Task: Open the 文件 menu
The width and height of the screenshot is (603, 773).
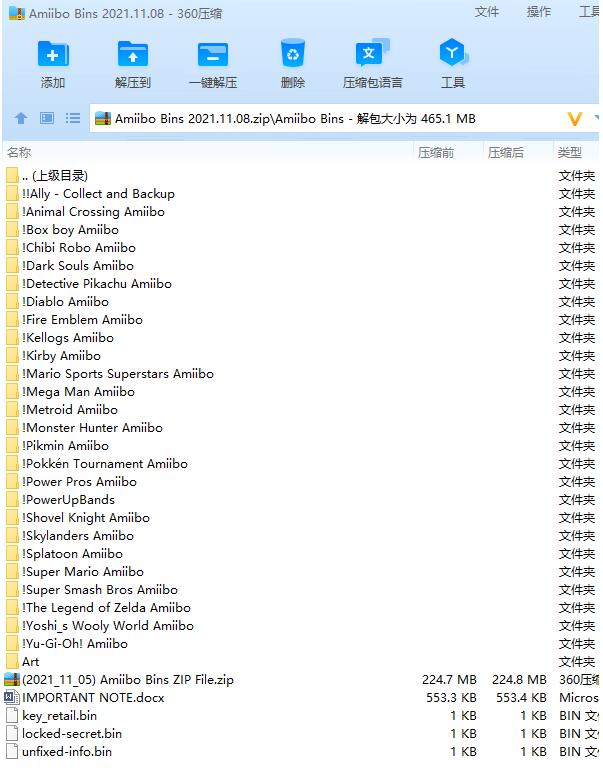Action: (486, 12)
